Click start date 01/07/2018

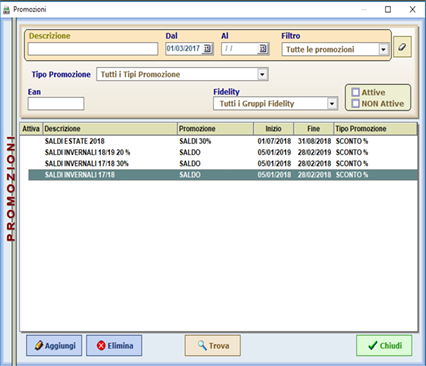274,141
